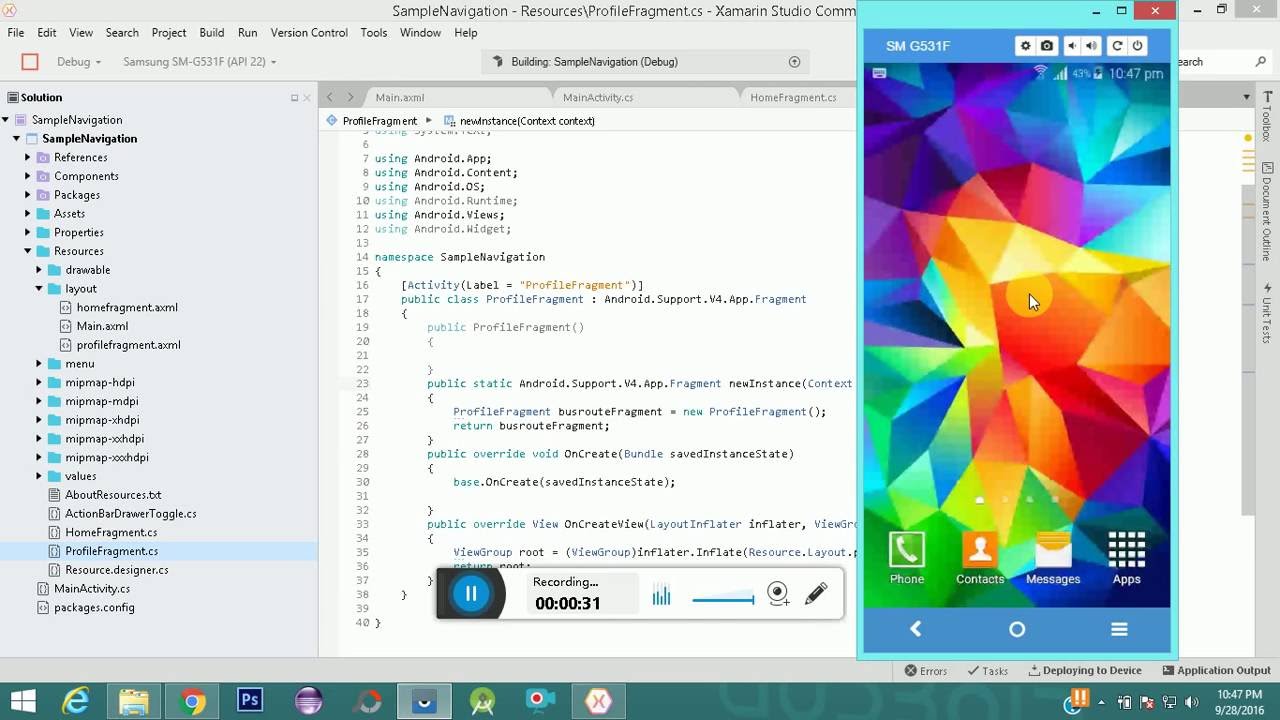
Task: Open the Samsung SM-G531F device dropdown
Action: click(199, 62)
